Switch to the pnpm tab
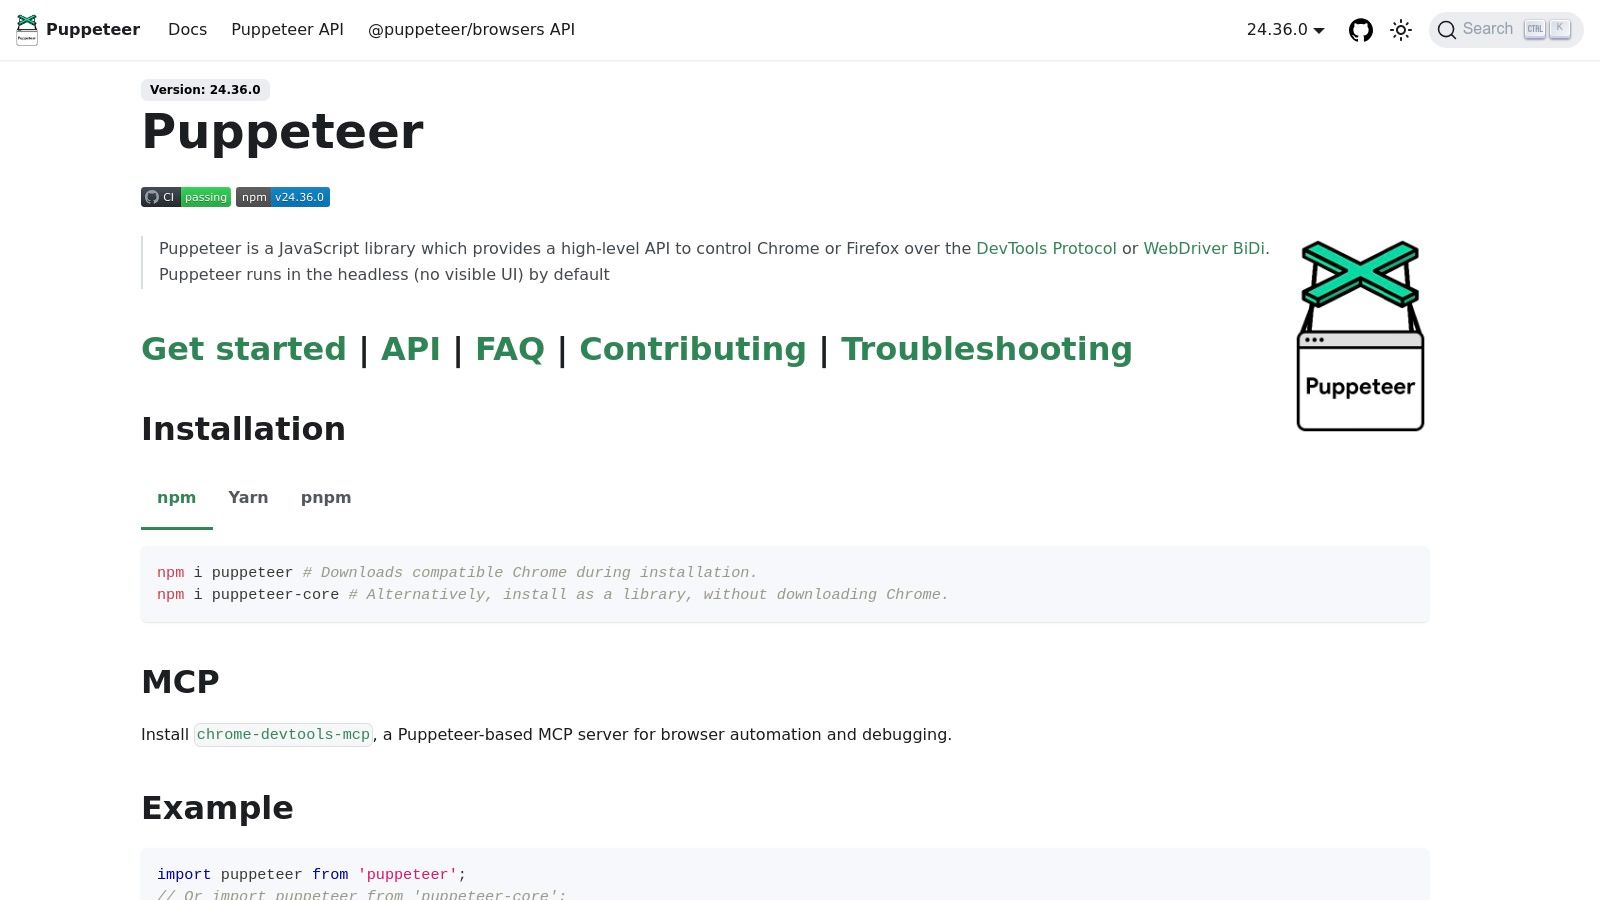The width and height of the screenshot is (1600, 900). pos(326,498)
